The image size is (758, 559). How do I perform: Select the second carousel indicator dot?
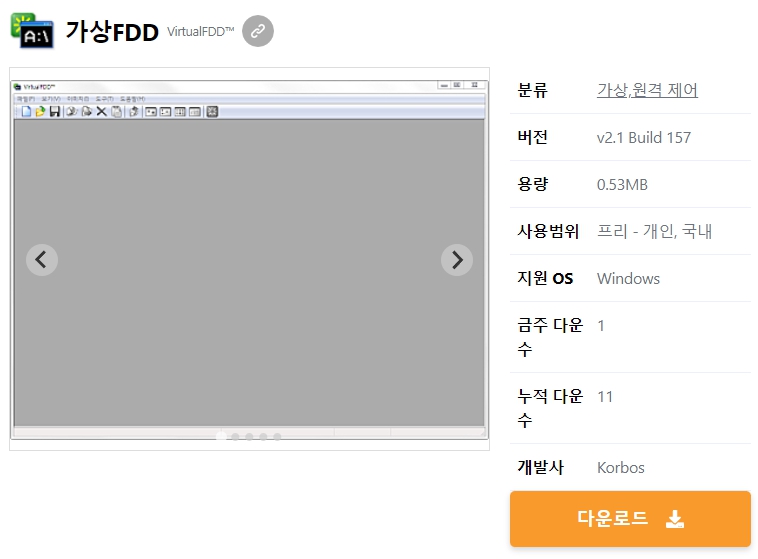[235, 437]
